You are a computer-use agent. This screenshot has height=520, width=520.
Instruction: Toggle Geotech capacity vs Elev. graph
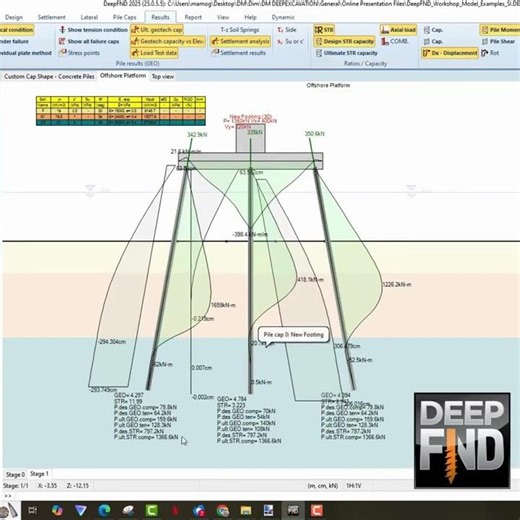168,42
